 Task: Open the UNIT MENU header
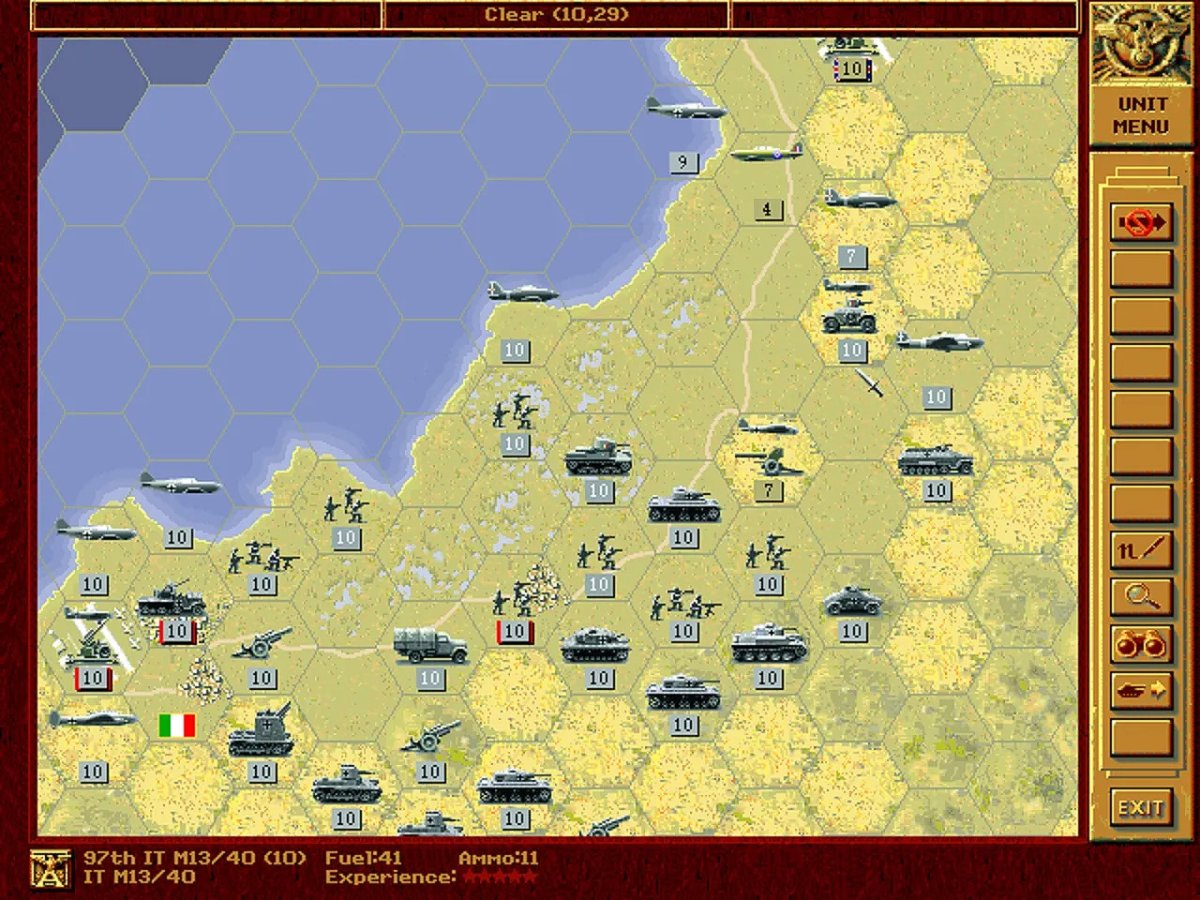1141,115
